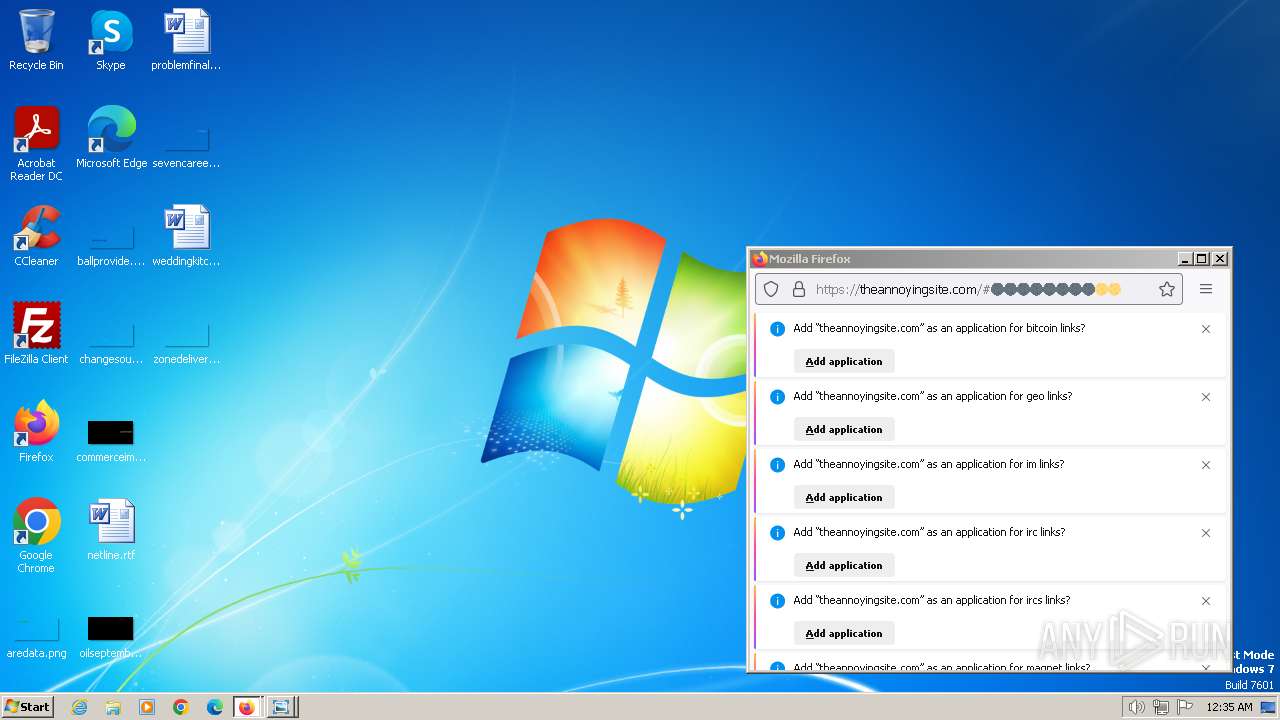Open the volume speaker tray icon
Screen dimensions: 1280x720
click(x=1136, y=707)
